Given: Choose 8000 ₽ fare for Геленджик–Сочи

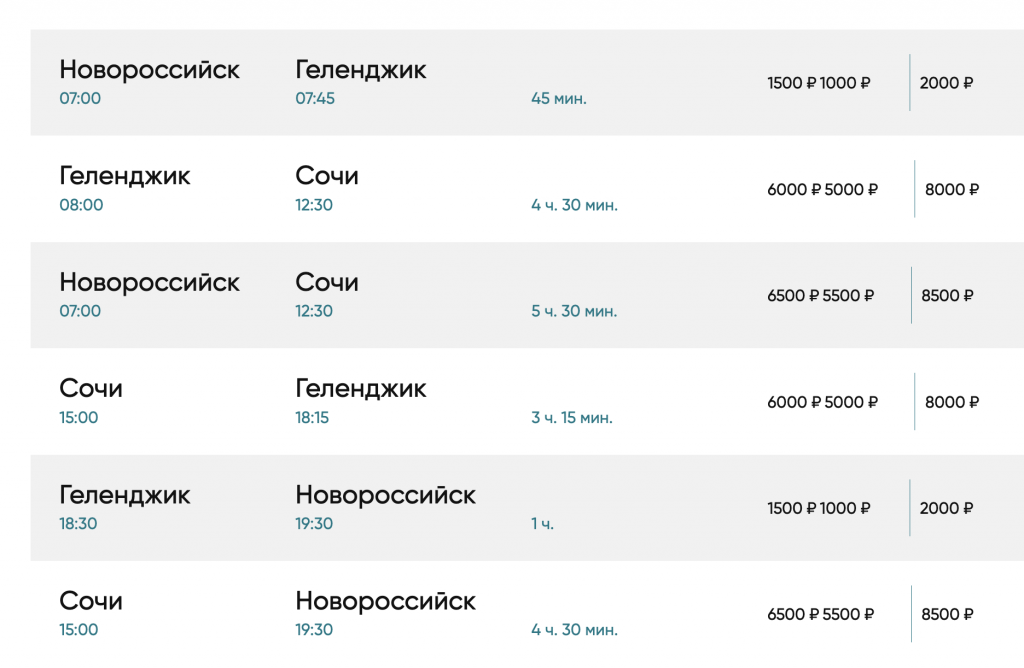Looking at the screenshot, I should click(952, 189).
